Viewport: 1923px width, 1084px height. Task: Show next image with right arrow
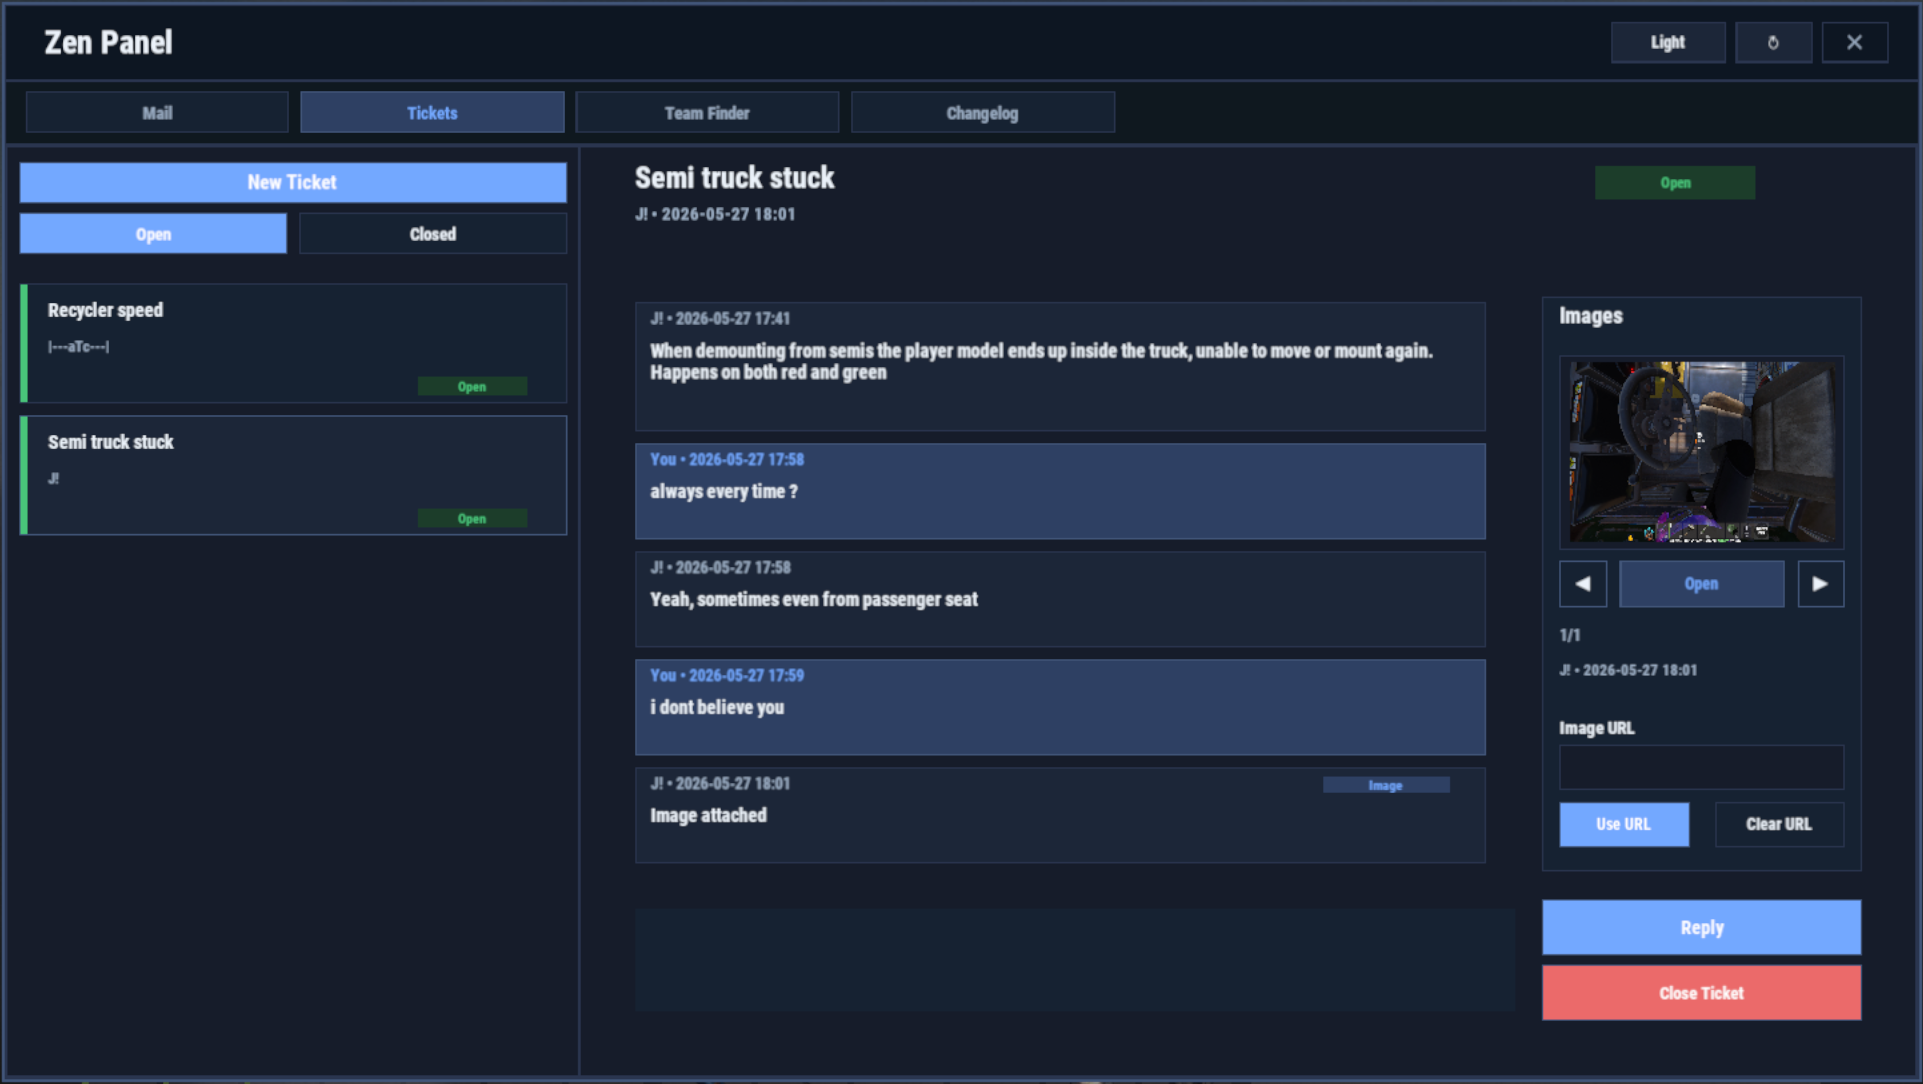click(1820, 584)
